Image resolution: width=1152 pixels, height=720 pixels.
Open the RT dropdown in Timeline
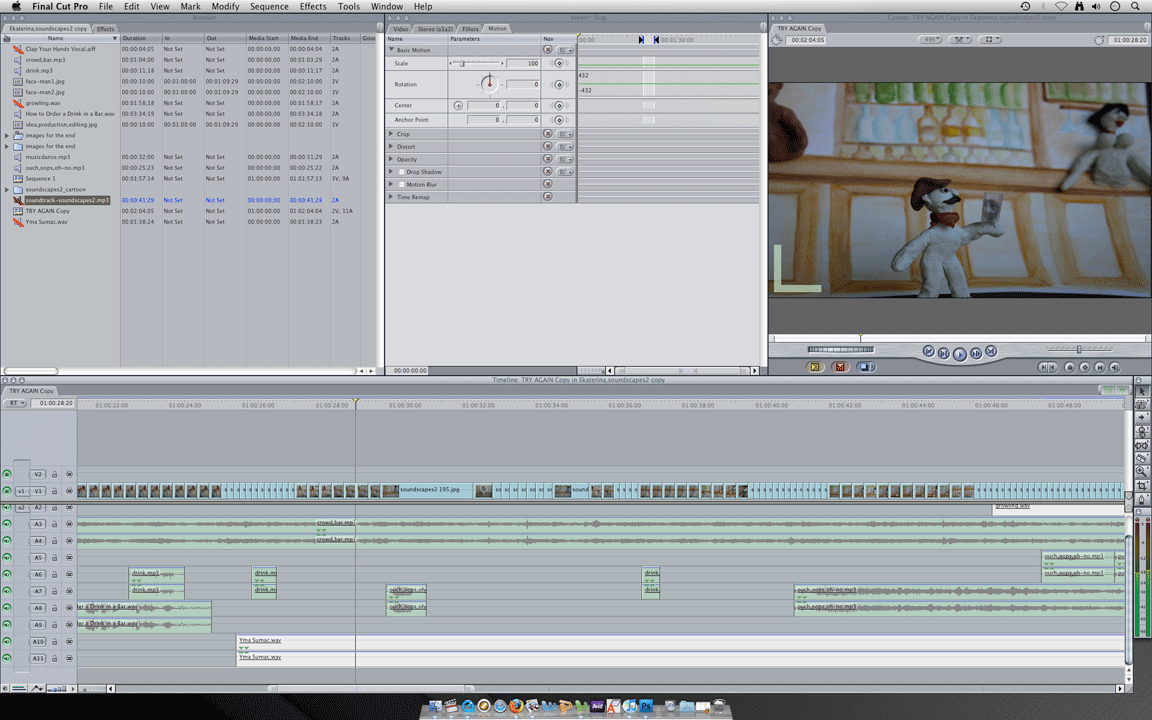pos(15,403)
